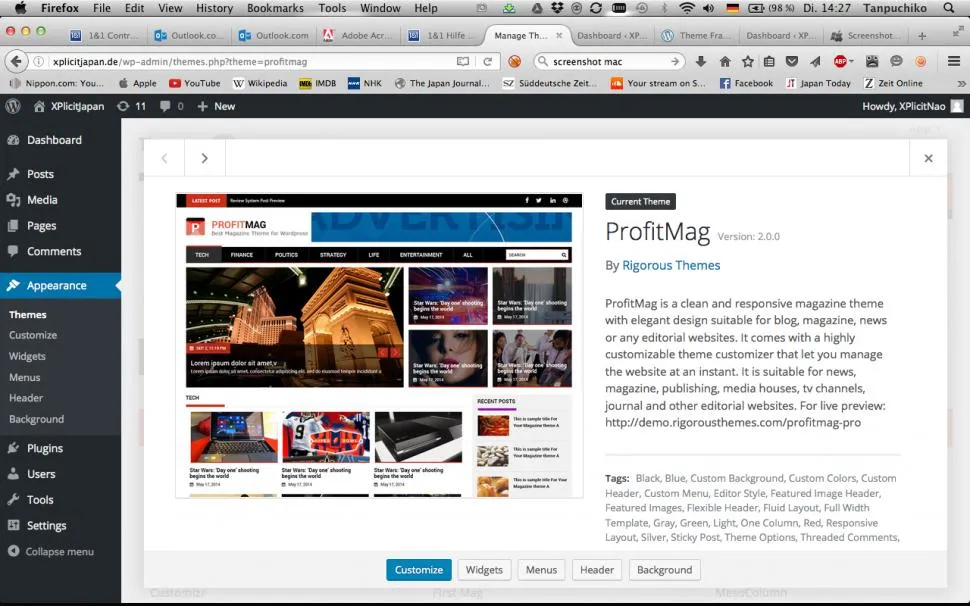Screen dimensions: 970x606
Task: Open the Facebook bookmark
Action: click(x=746, y=83)
